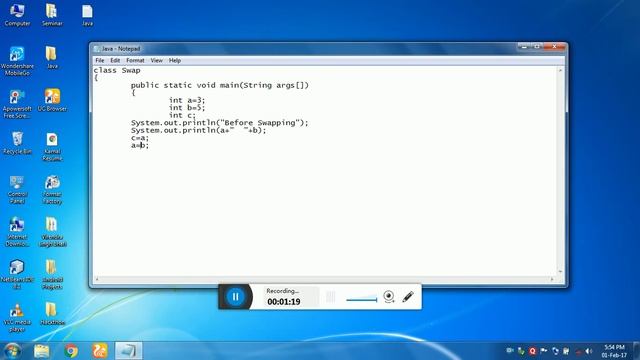Screen dimensions: 640x360
Task: Select the NetBeans IDE desktop shortcut
Action: click(17, 275)
